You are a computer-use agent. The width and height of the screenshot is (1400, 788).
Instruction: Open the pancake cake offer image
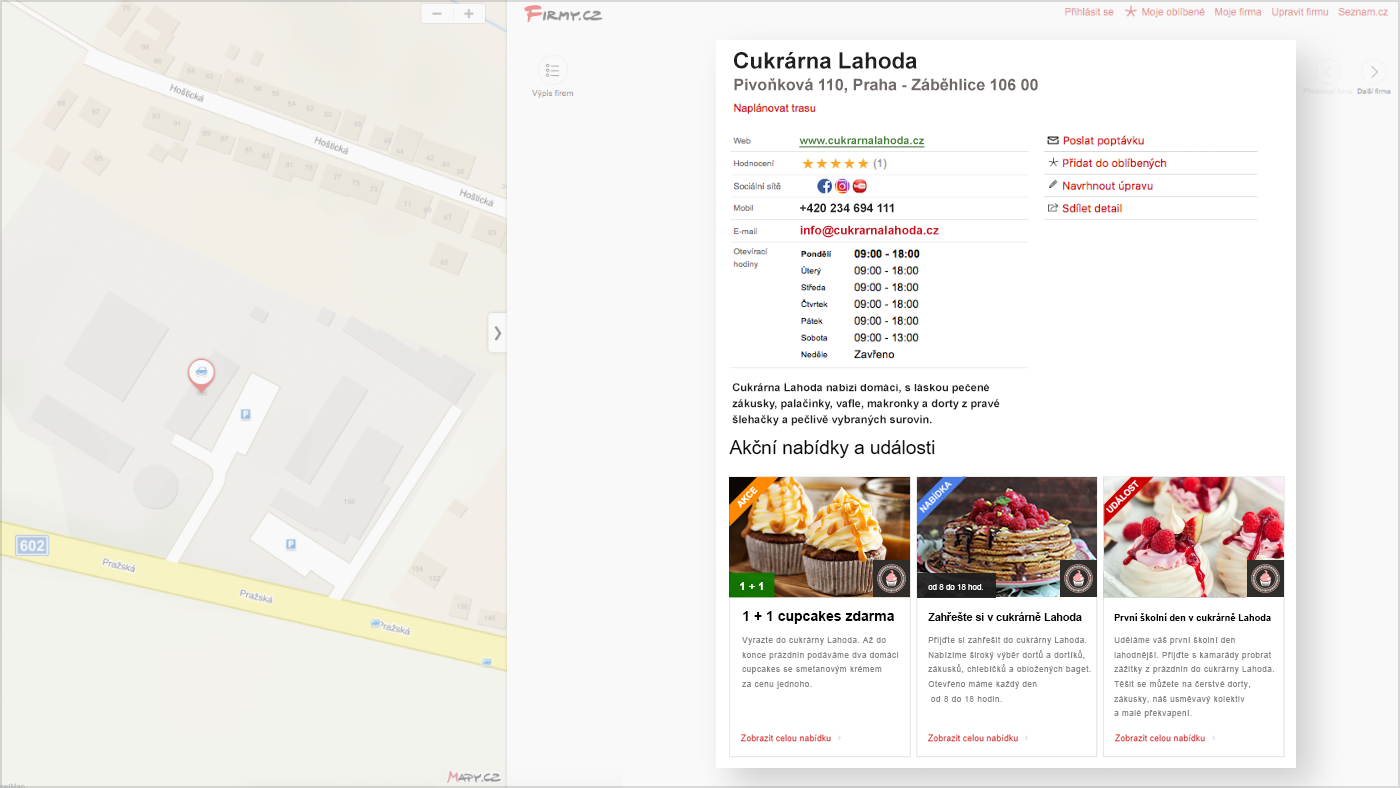(x=1006, y=537)
